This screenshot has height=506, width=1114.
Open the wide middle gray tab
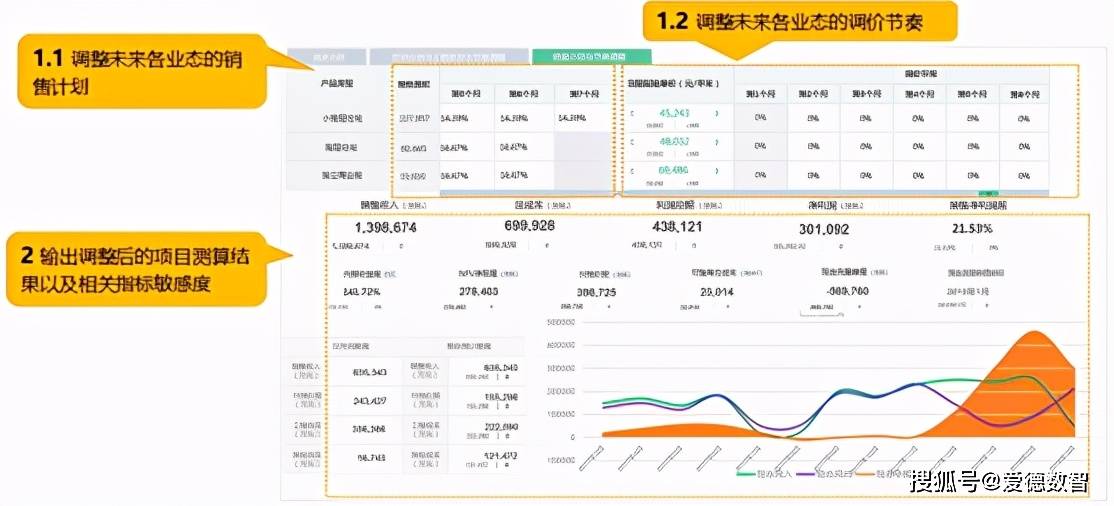coord(448,57)
